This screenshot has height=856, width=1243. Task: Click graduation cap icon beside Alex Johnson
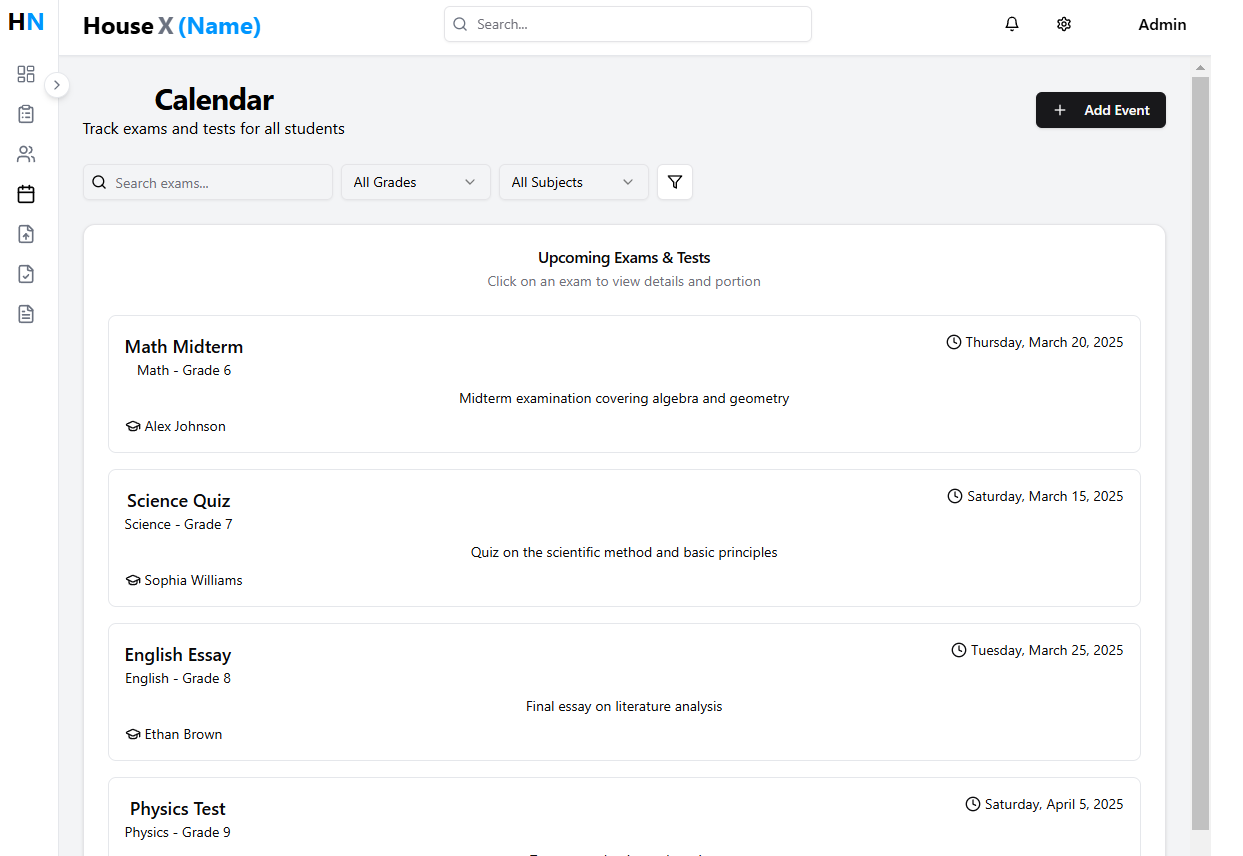click(x=133, y=426)
